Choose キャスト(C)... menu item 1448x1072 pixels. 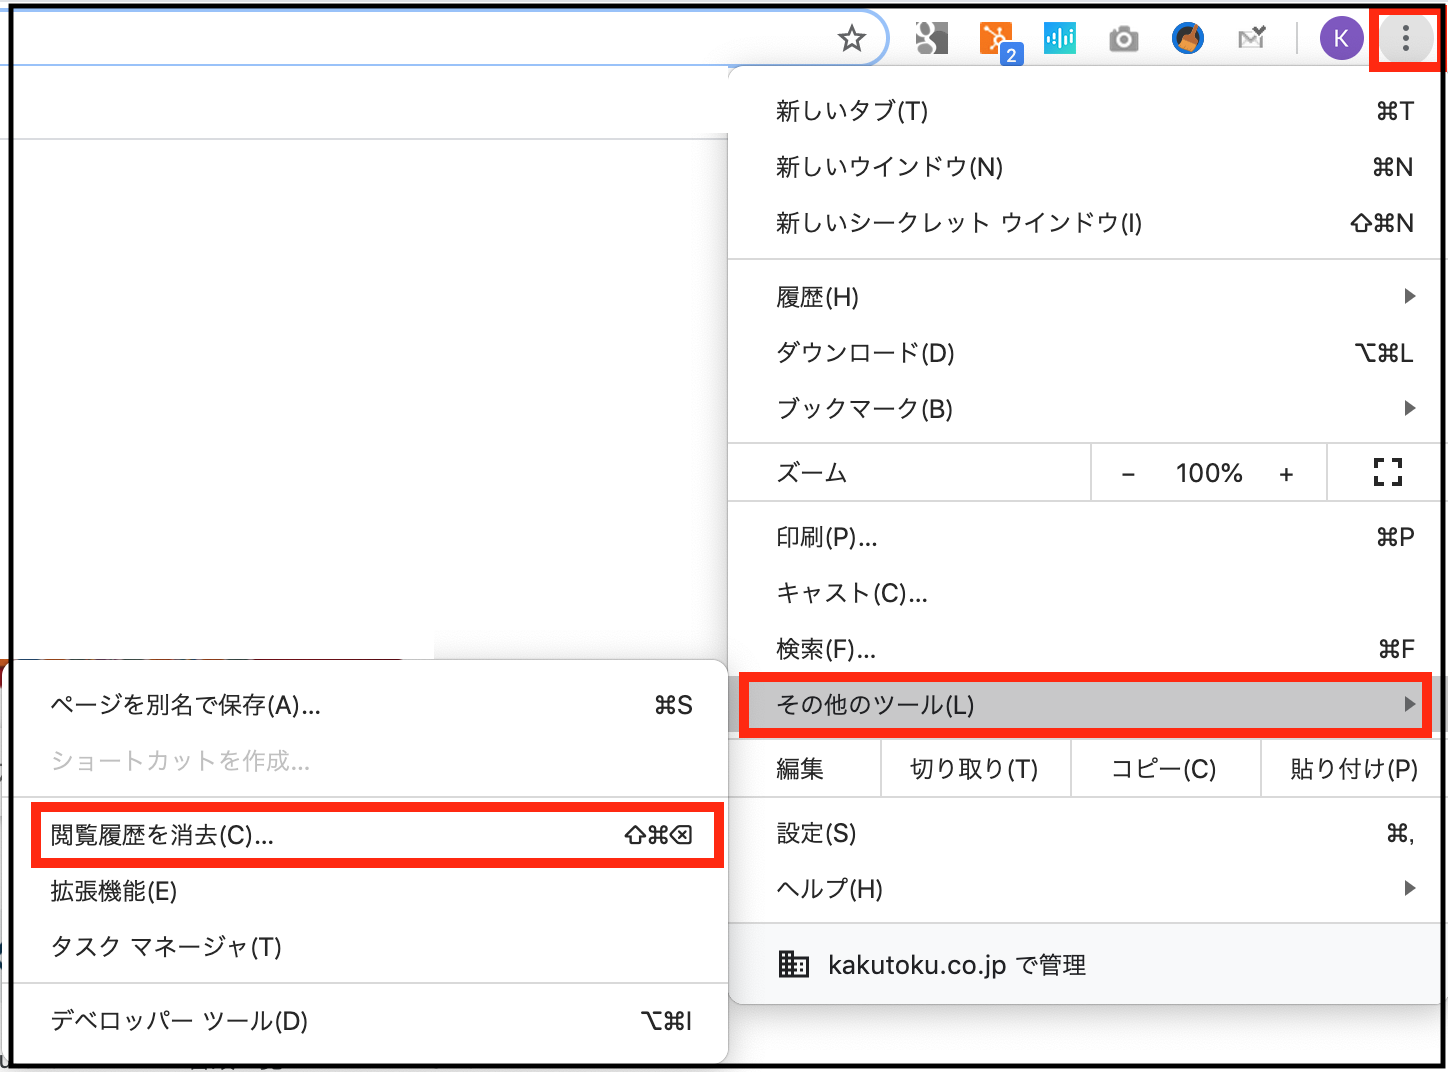1087,593
